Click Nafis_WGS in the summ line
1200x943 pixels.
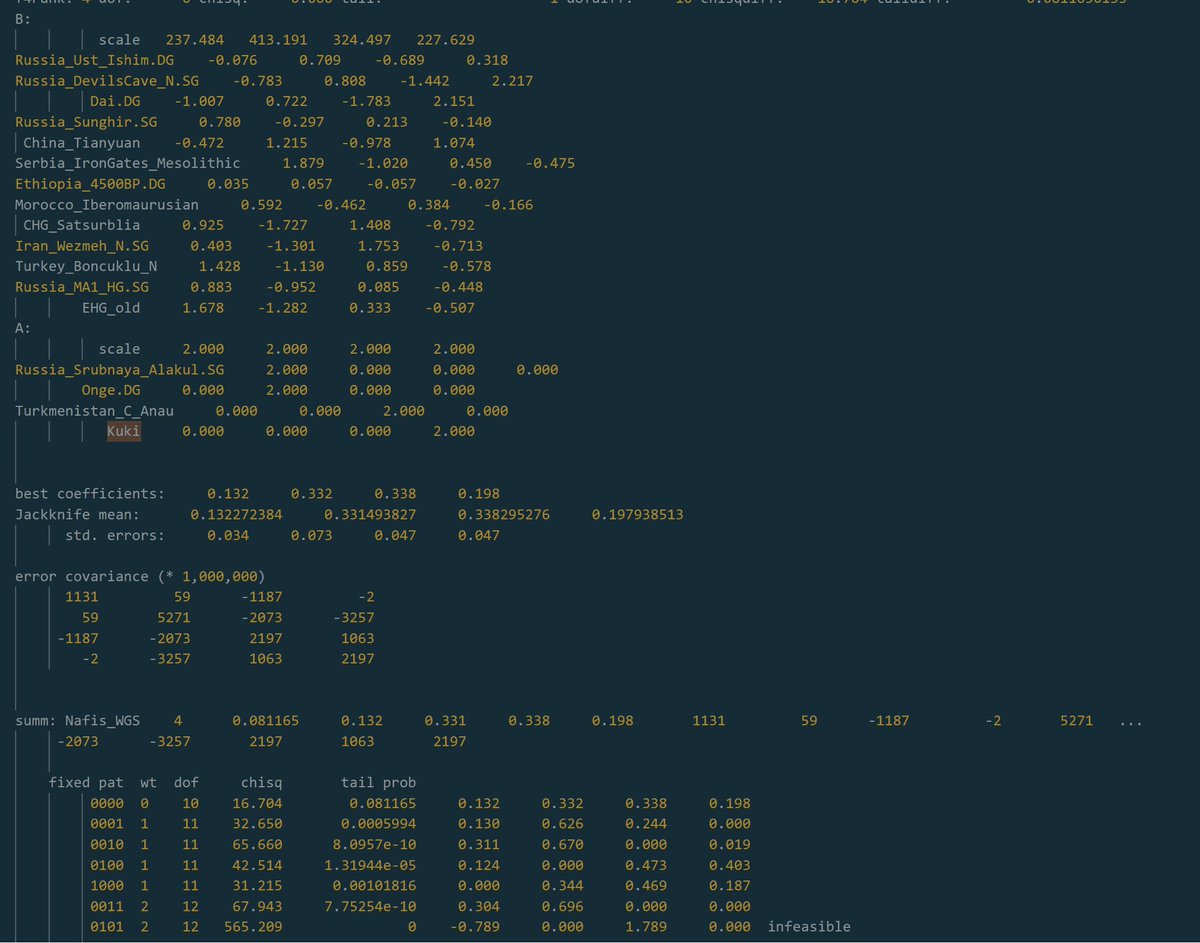(103, 721)
